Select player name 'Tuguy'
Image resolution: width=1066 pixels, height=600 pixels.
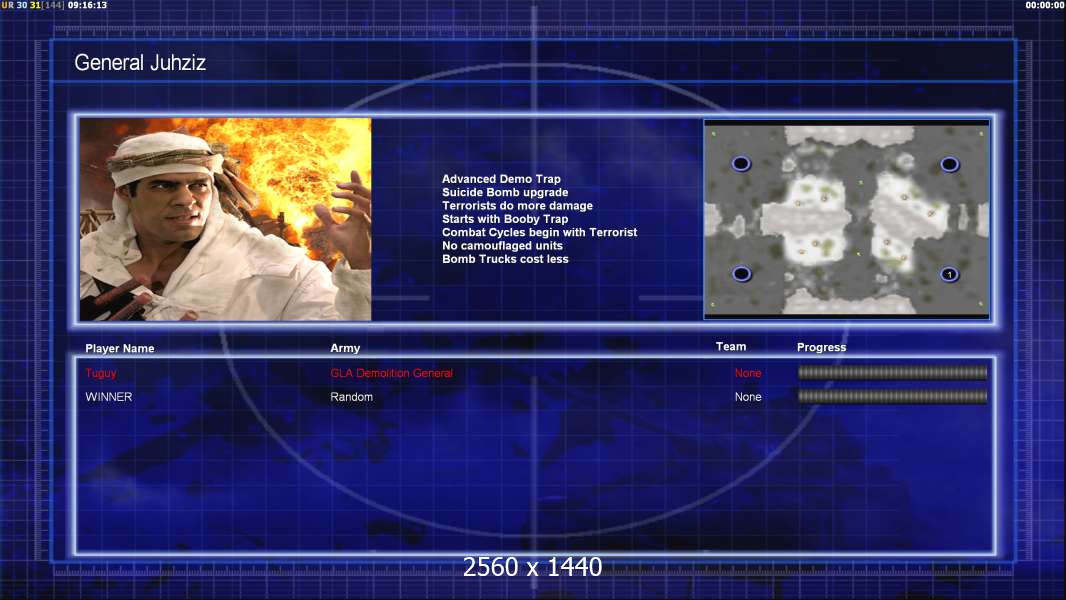101,373
